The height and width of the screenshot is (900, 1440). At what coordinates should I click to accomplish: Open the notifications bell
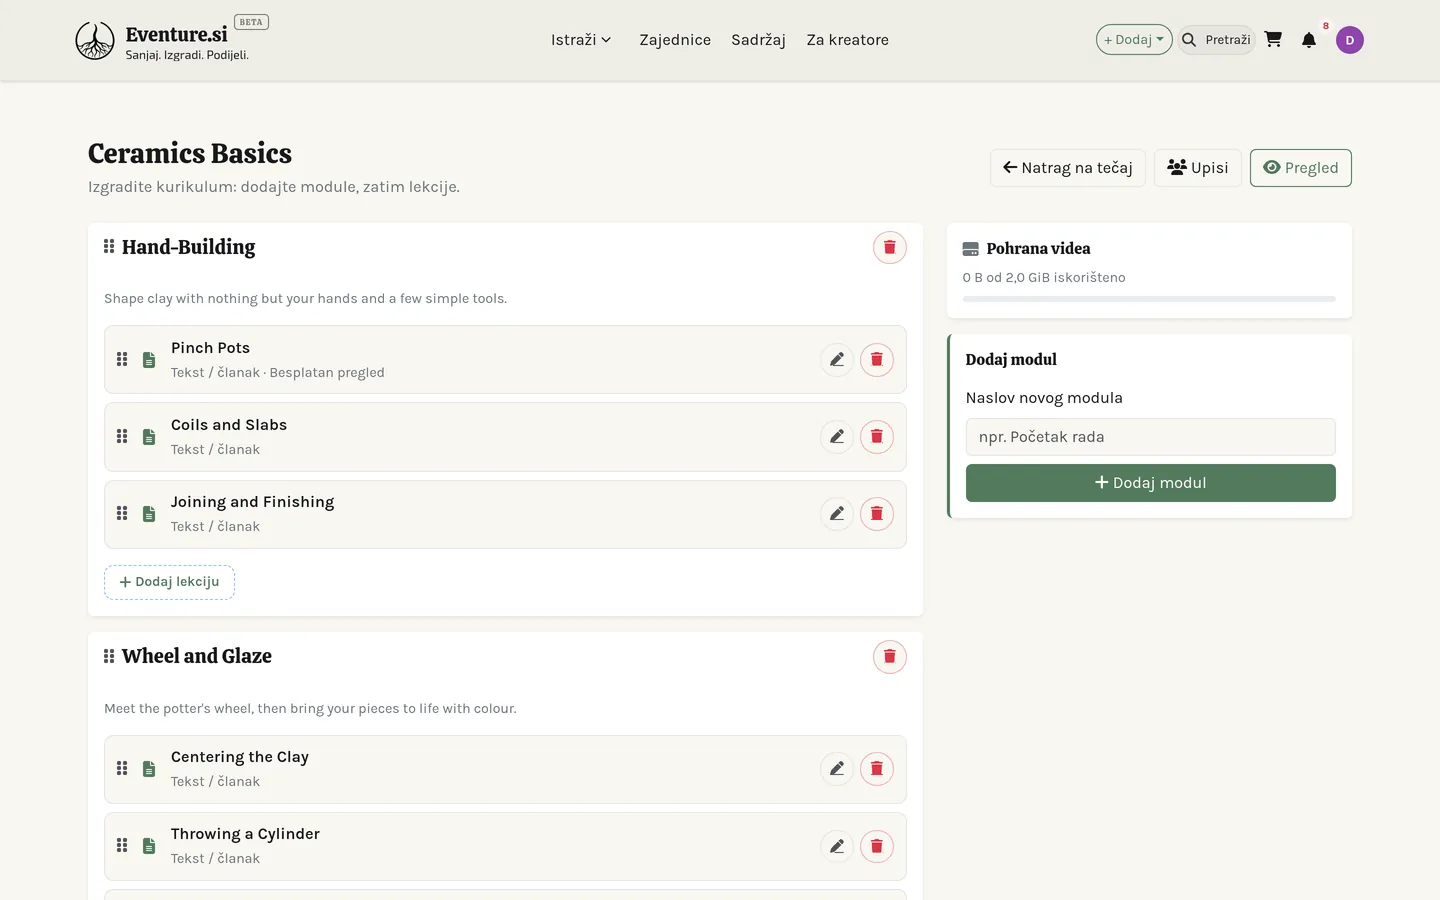(1308, 40)
